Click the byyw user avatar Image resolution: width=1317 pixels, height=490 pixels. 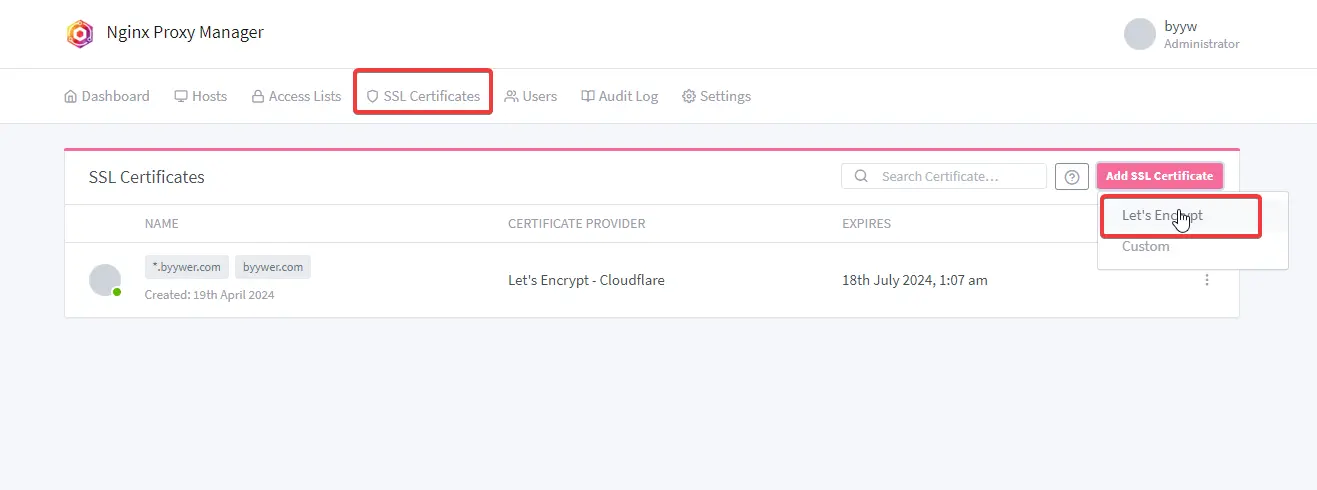1140,34
